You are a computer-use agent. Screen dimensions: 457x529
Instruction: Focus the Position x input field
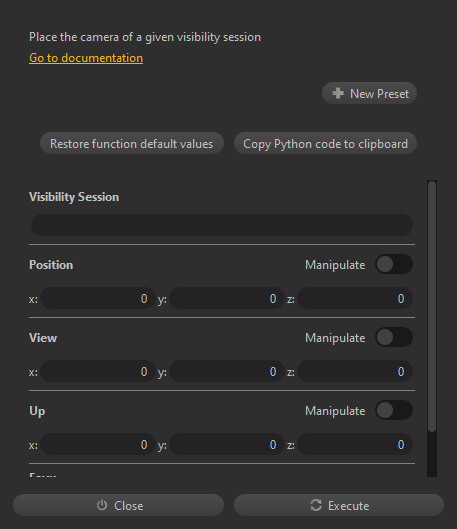point(98,298)
